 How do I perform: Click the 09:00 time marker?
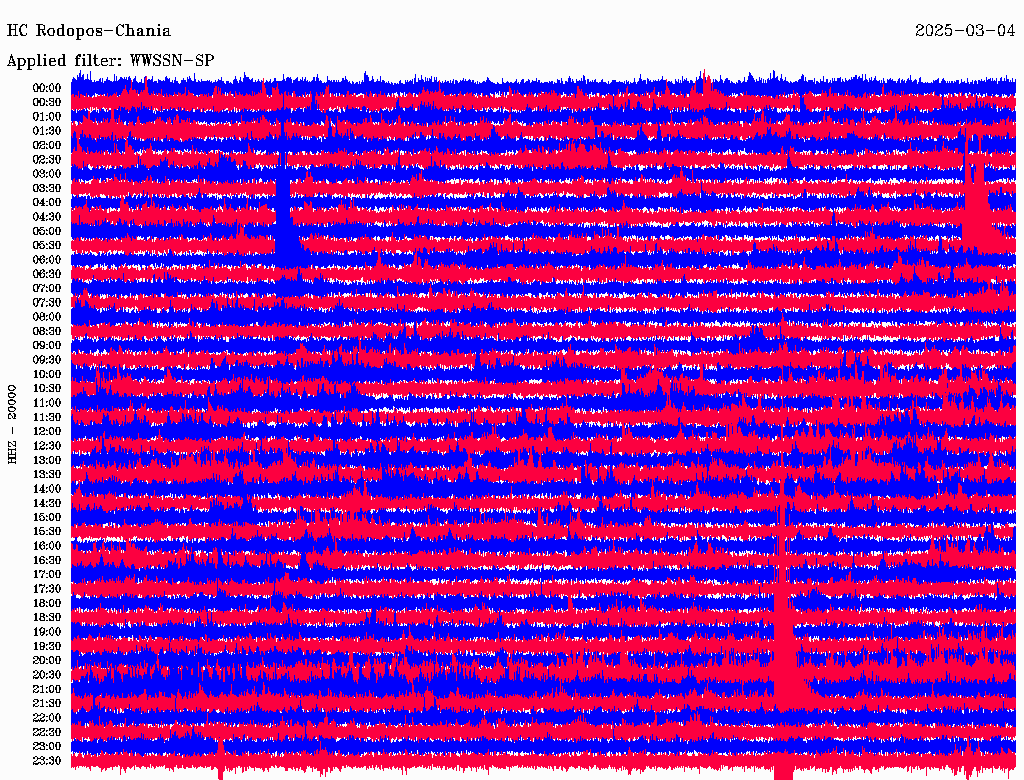click(x=46, y=346)
